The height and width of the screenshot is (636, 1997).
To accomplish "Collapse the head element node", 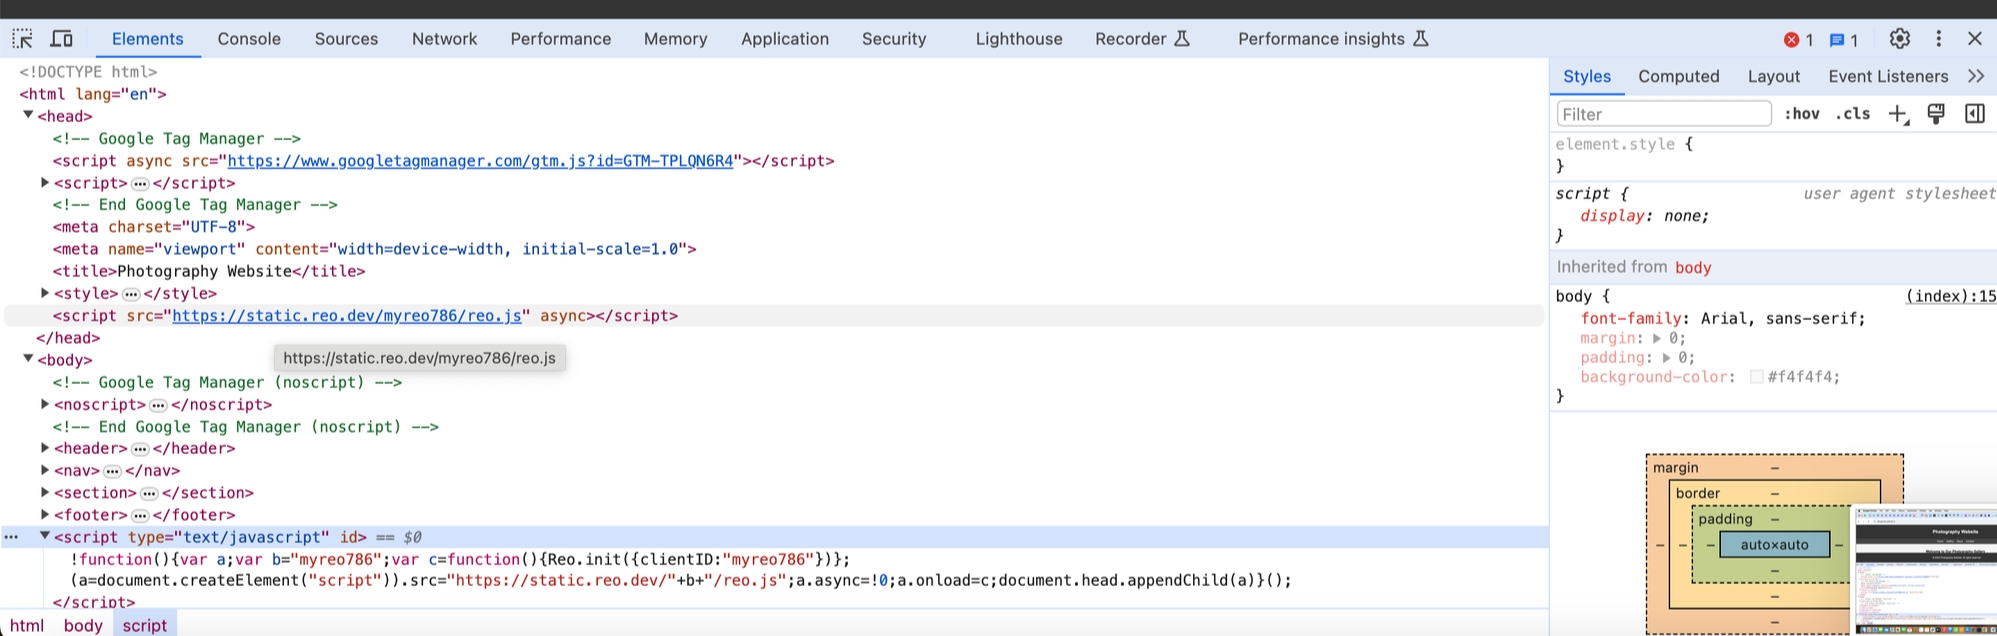I will coord(28,116).
